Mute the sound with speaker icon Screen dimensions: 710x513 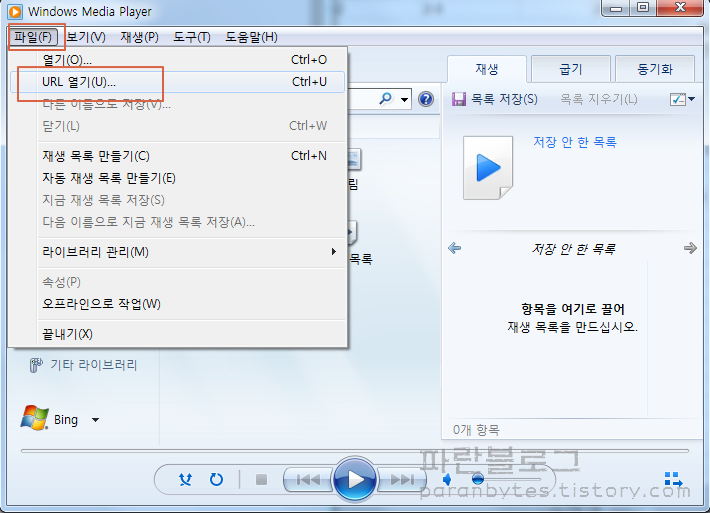tap(447, 479)
